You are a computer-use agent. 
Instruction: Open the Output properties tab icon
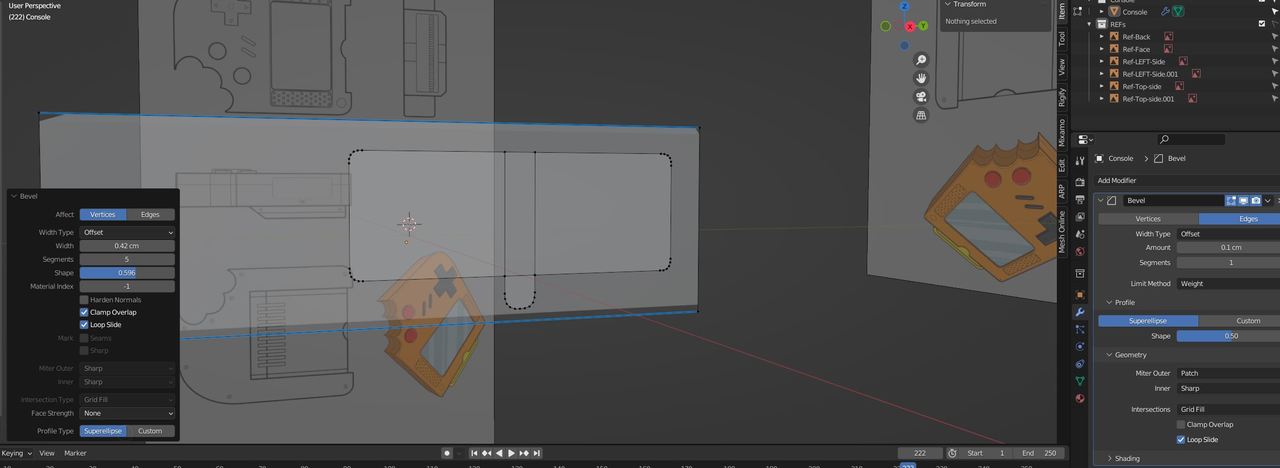(x=1079, y=200)
